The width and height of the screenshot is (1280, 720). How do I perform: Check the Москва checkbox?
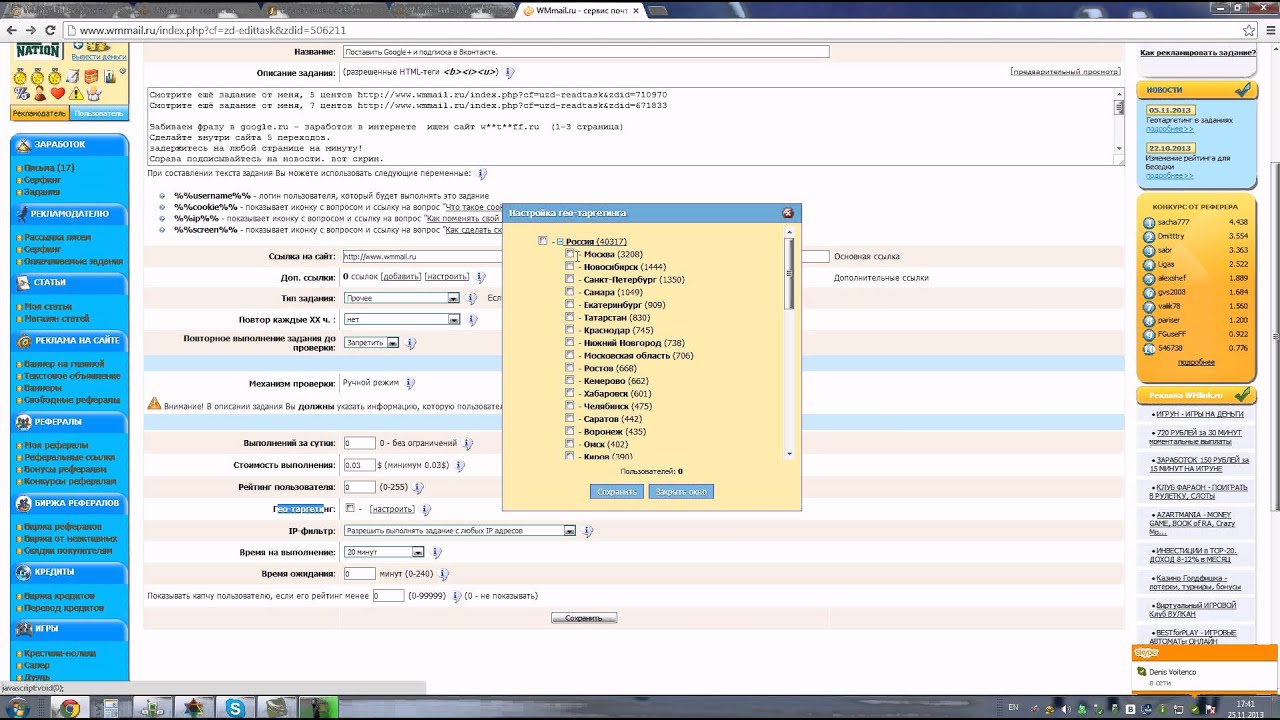pos(570,254)
